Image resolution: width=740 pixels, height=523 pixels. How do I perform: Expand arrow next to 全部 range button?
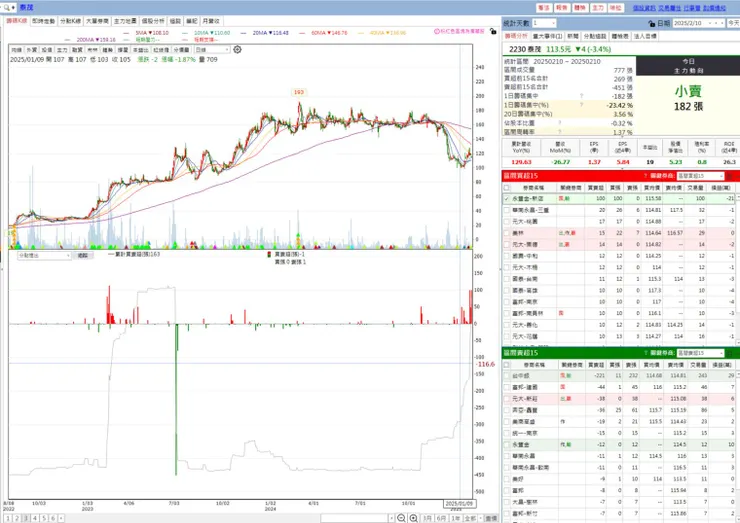point(480,518)
